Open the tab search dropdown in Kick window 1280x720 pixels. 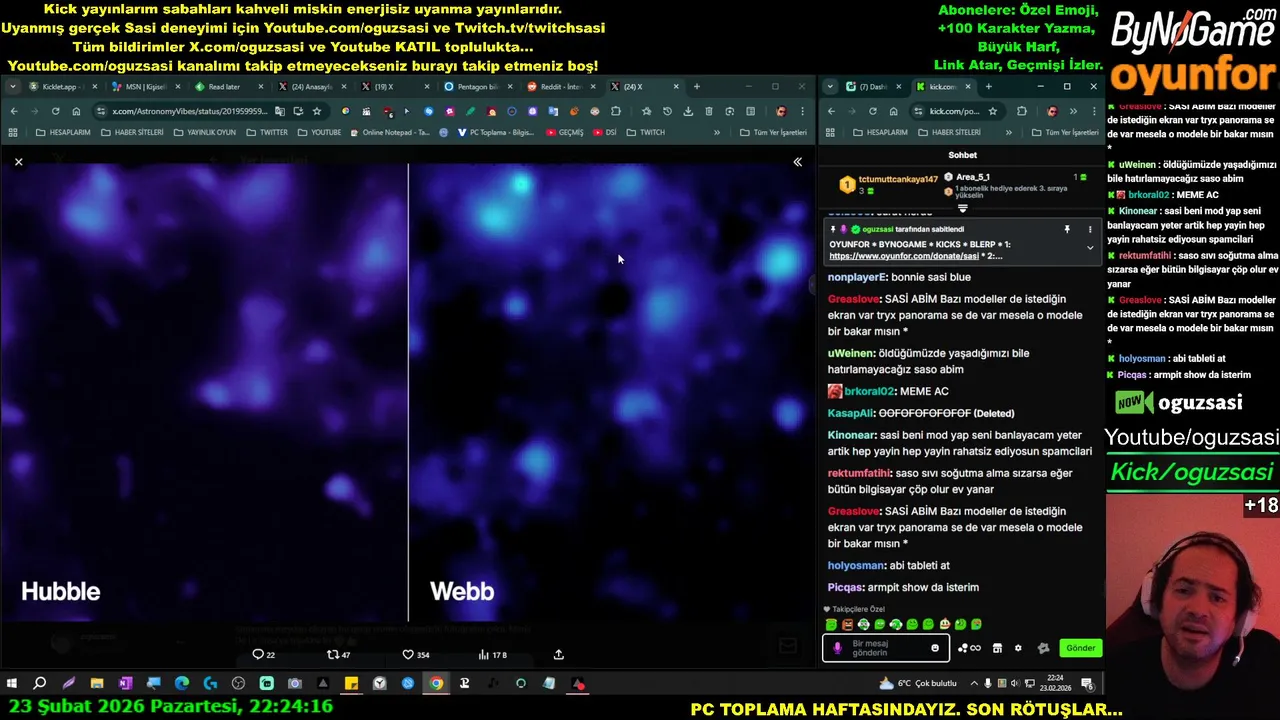(830, 87)
